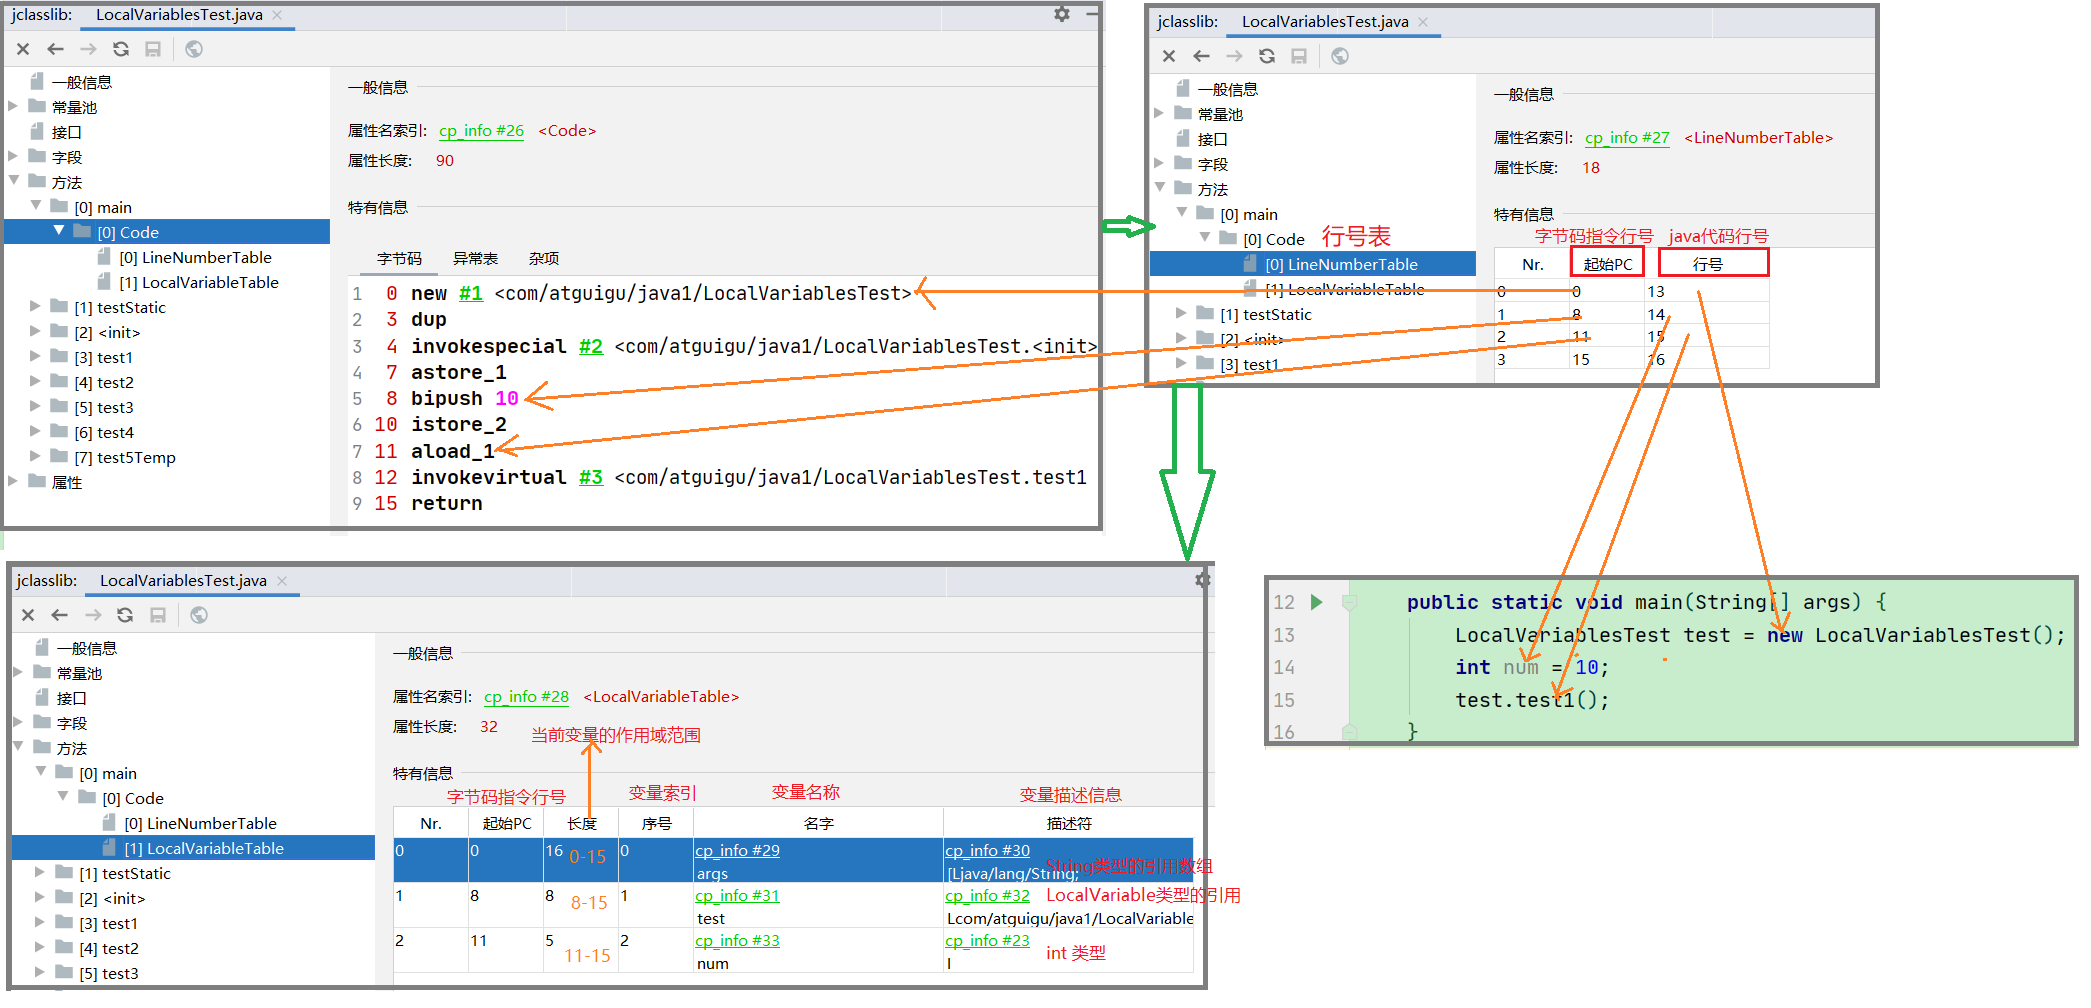Viewport: 2091px width, 1008px height.
Task: Click the refresh icon in top-left window toolbar
Action: (x=121, y=49)
